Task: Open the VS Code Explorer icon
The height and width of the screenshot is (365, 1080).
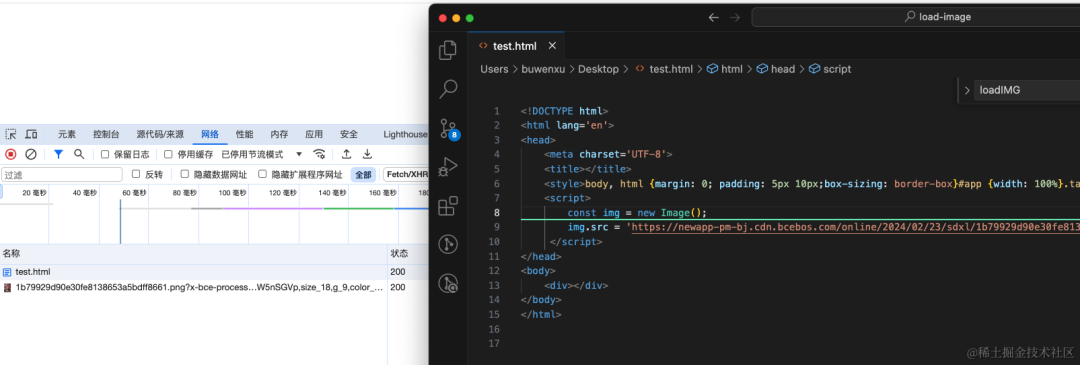Action: pos(448,50)
